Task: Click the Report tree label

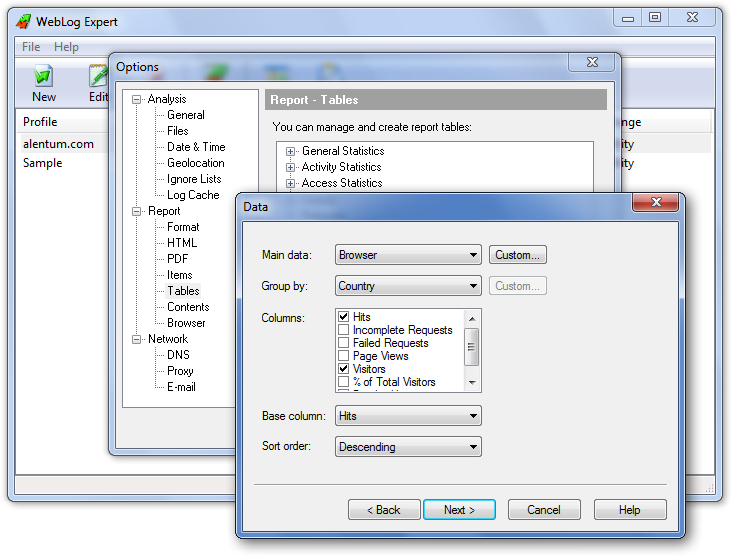Action: [164, 211]
